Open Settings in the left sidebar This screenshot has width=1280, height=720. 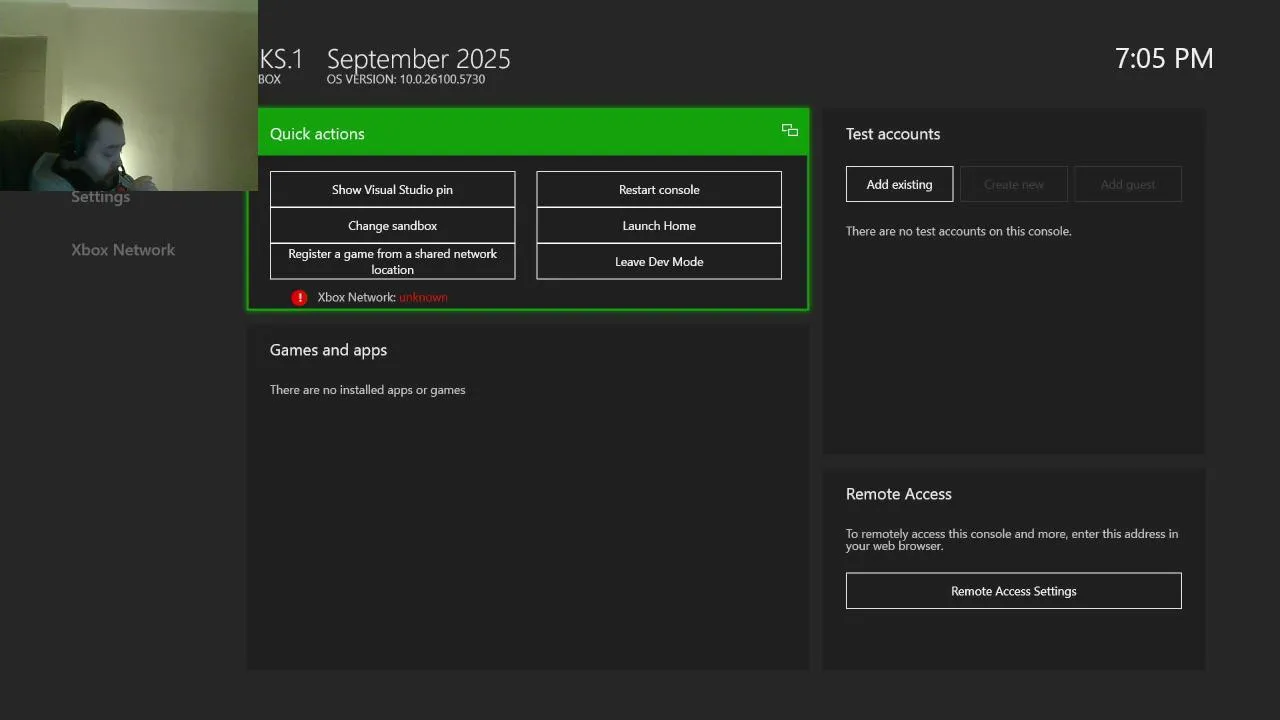click(x=101, y=197)
